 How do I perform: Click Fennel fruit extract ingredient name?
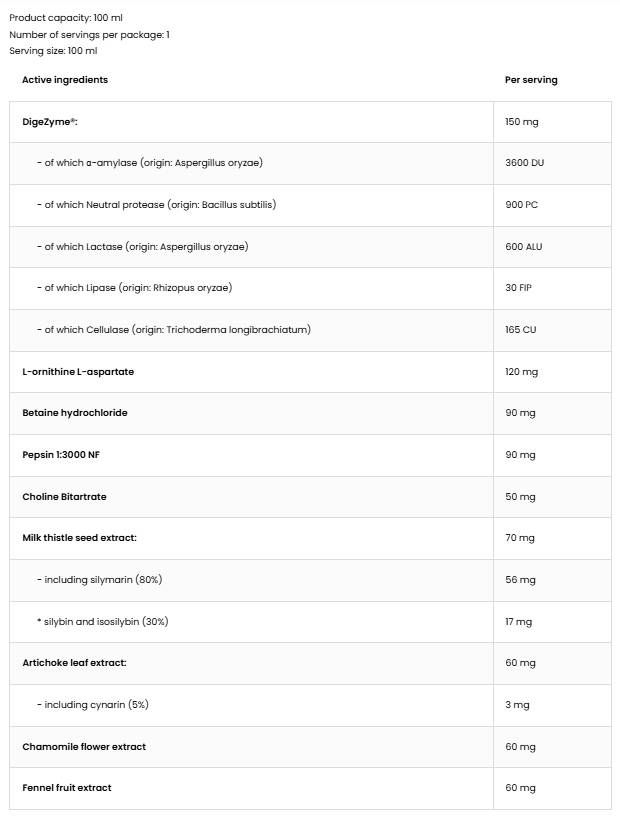tap(67, 788)
